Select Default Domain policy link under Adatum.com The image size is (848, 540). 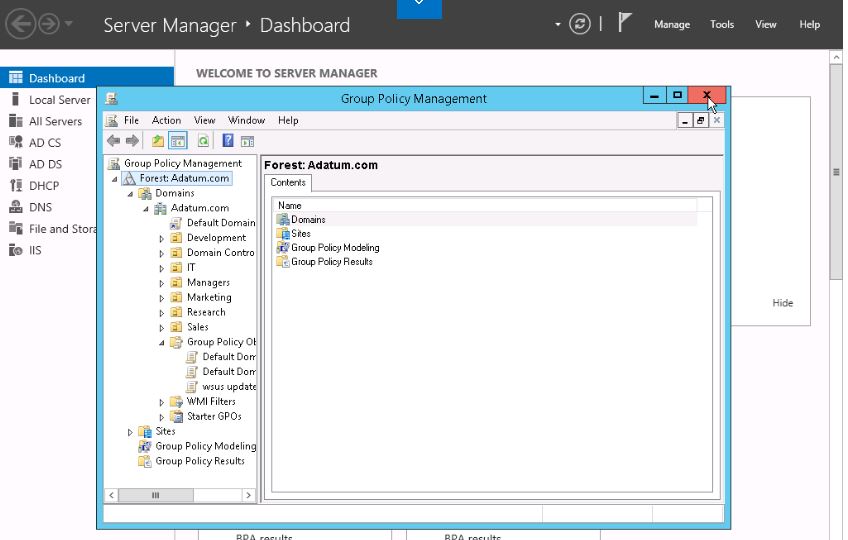[x=221, y=223]
